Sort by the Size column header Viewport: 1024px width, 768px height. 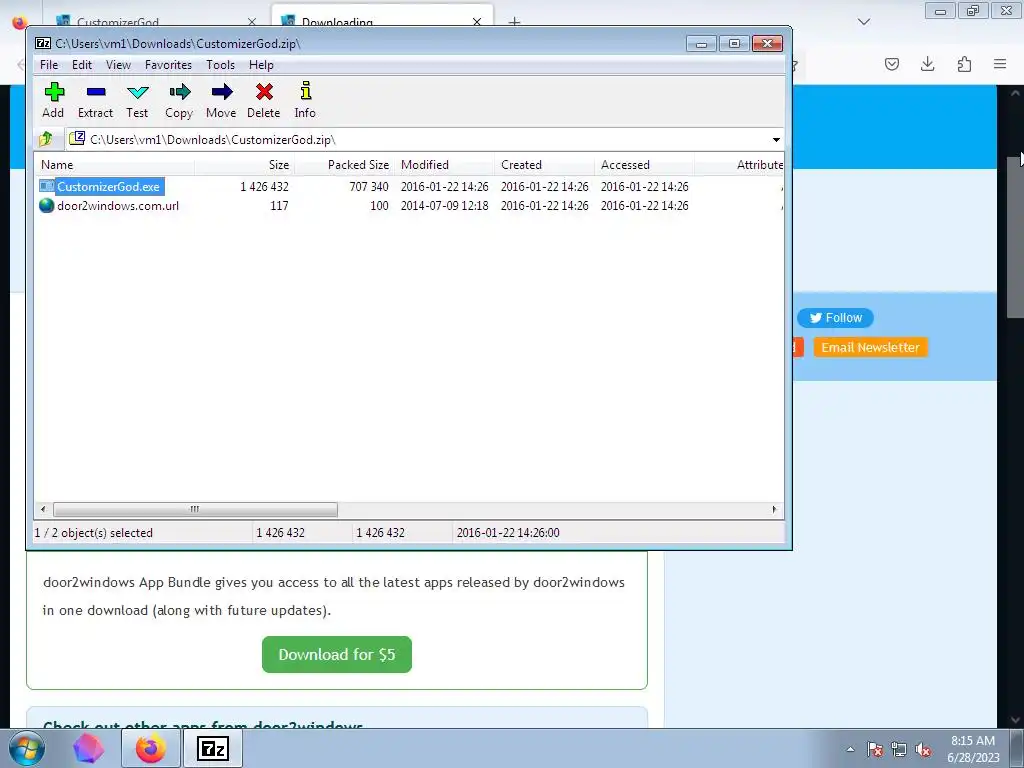[x=244, y=165]
